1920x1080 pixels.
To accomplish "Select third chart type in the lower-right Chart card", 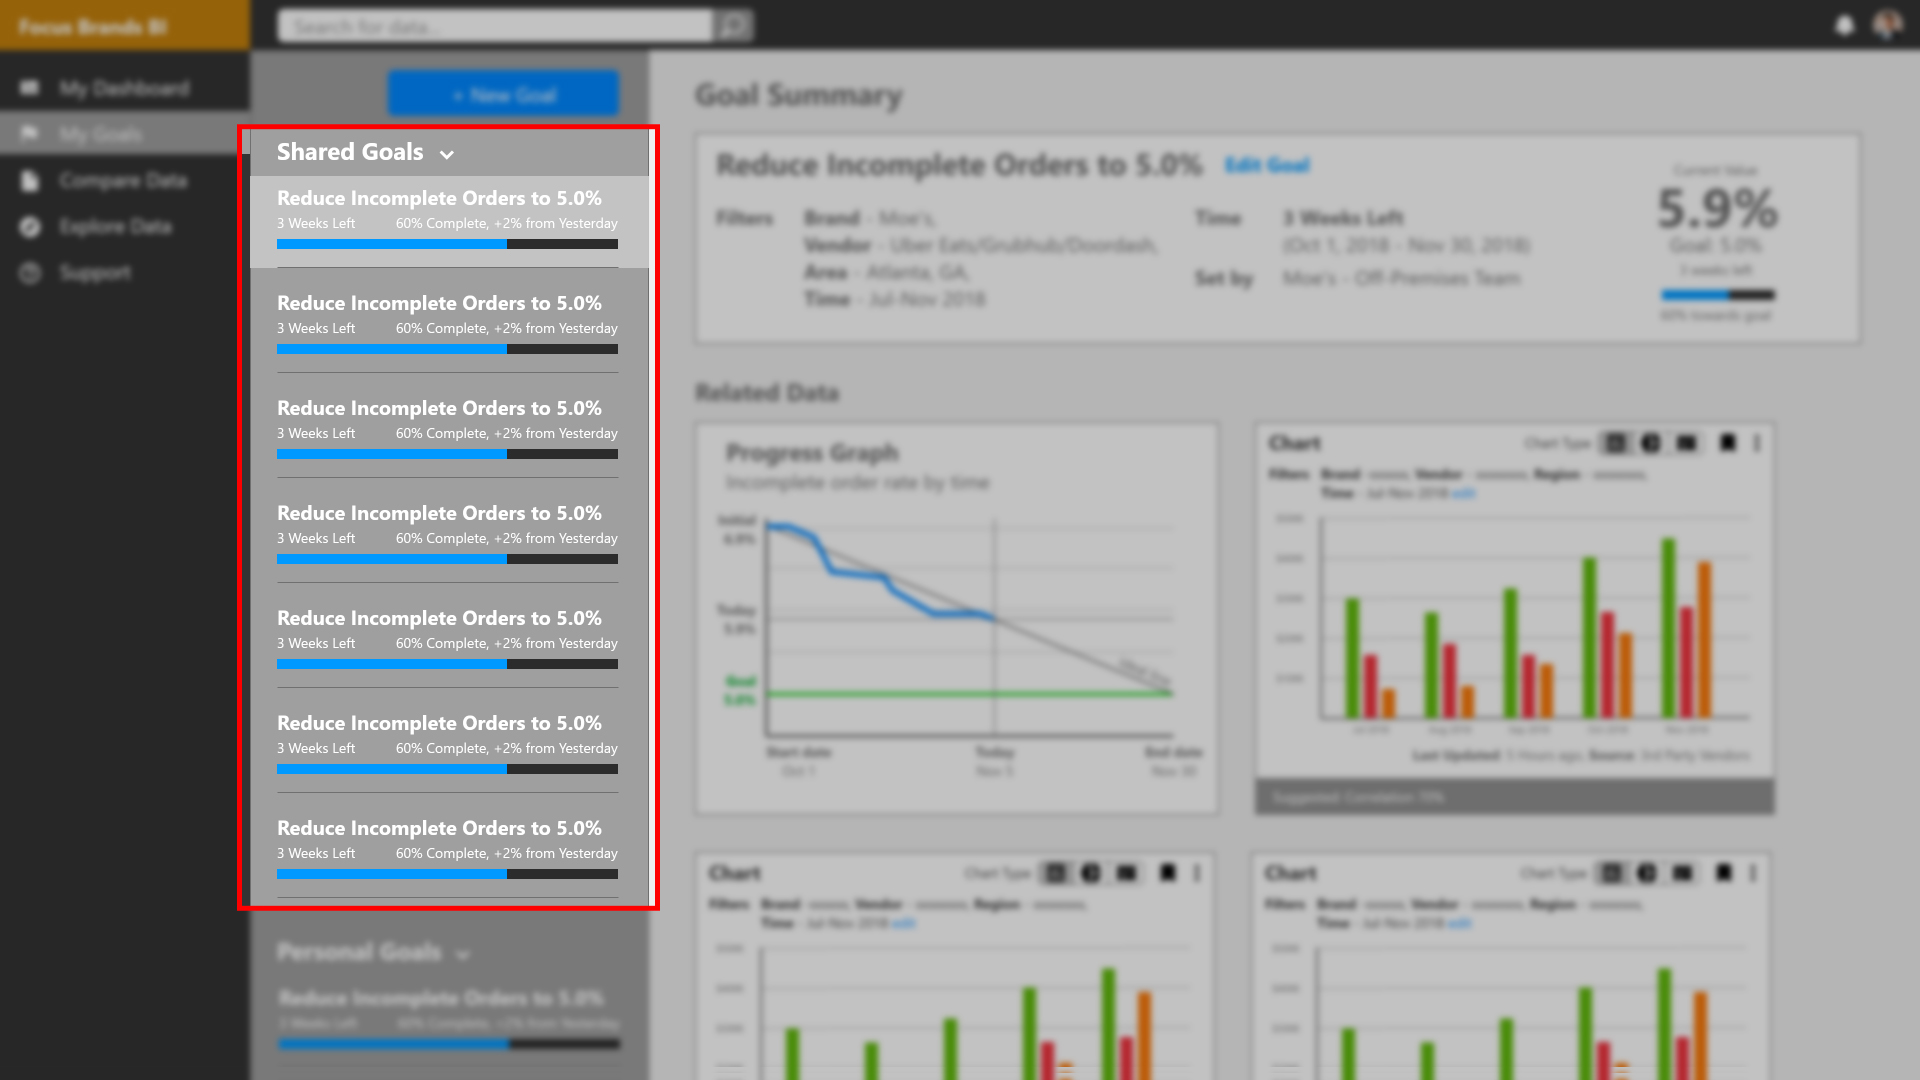I will click(1683, 873).
